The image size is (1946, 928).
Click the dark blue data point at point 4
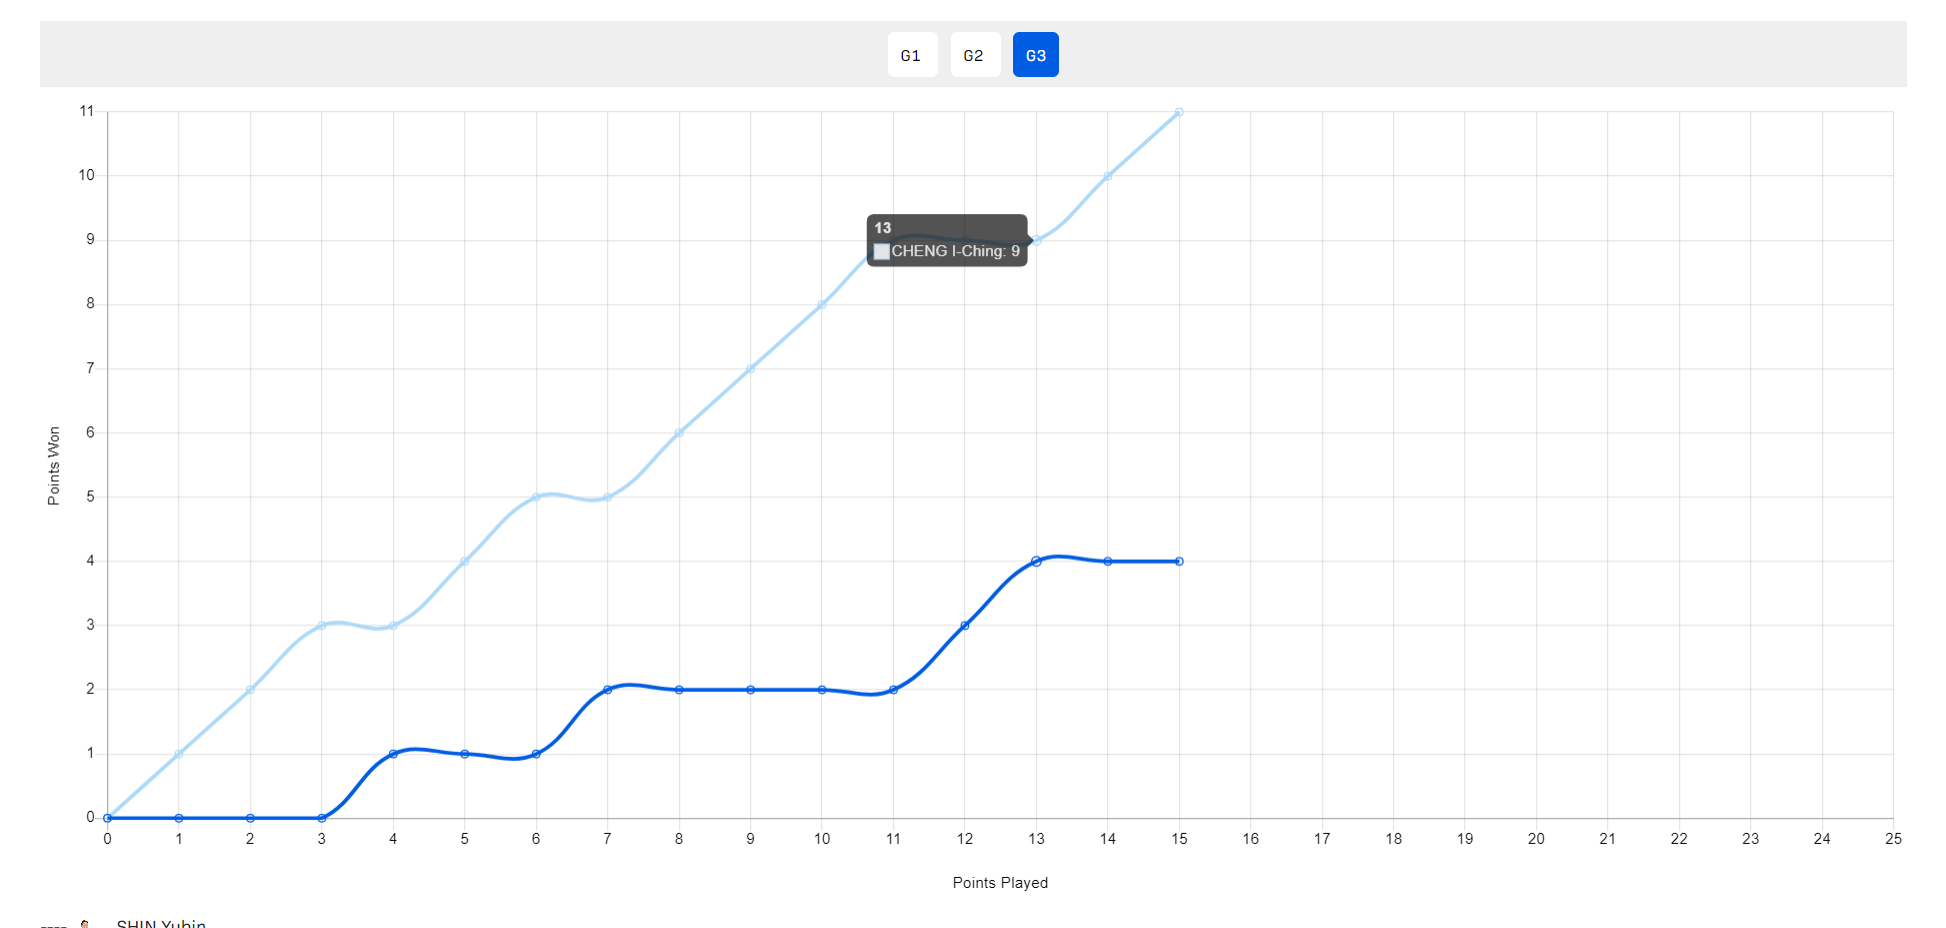[x=393, y=754]
